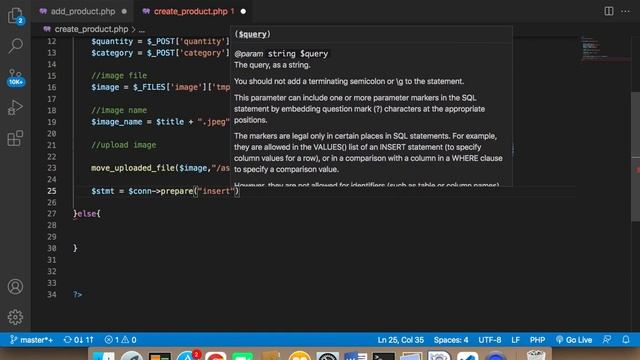Click "@param string $query" in hint popup
640x360 pixels.
[281, 54]
